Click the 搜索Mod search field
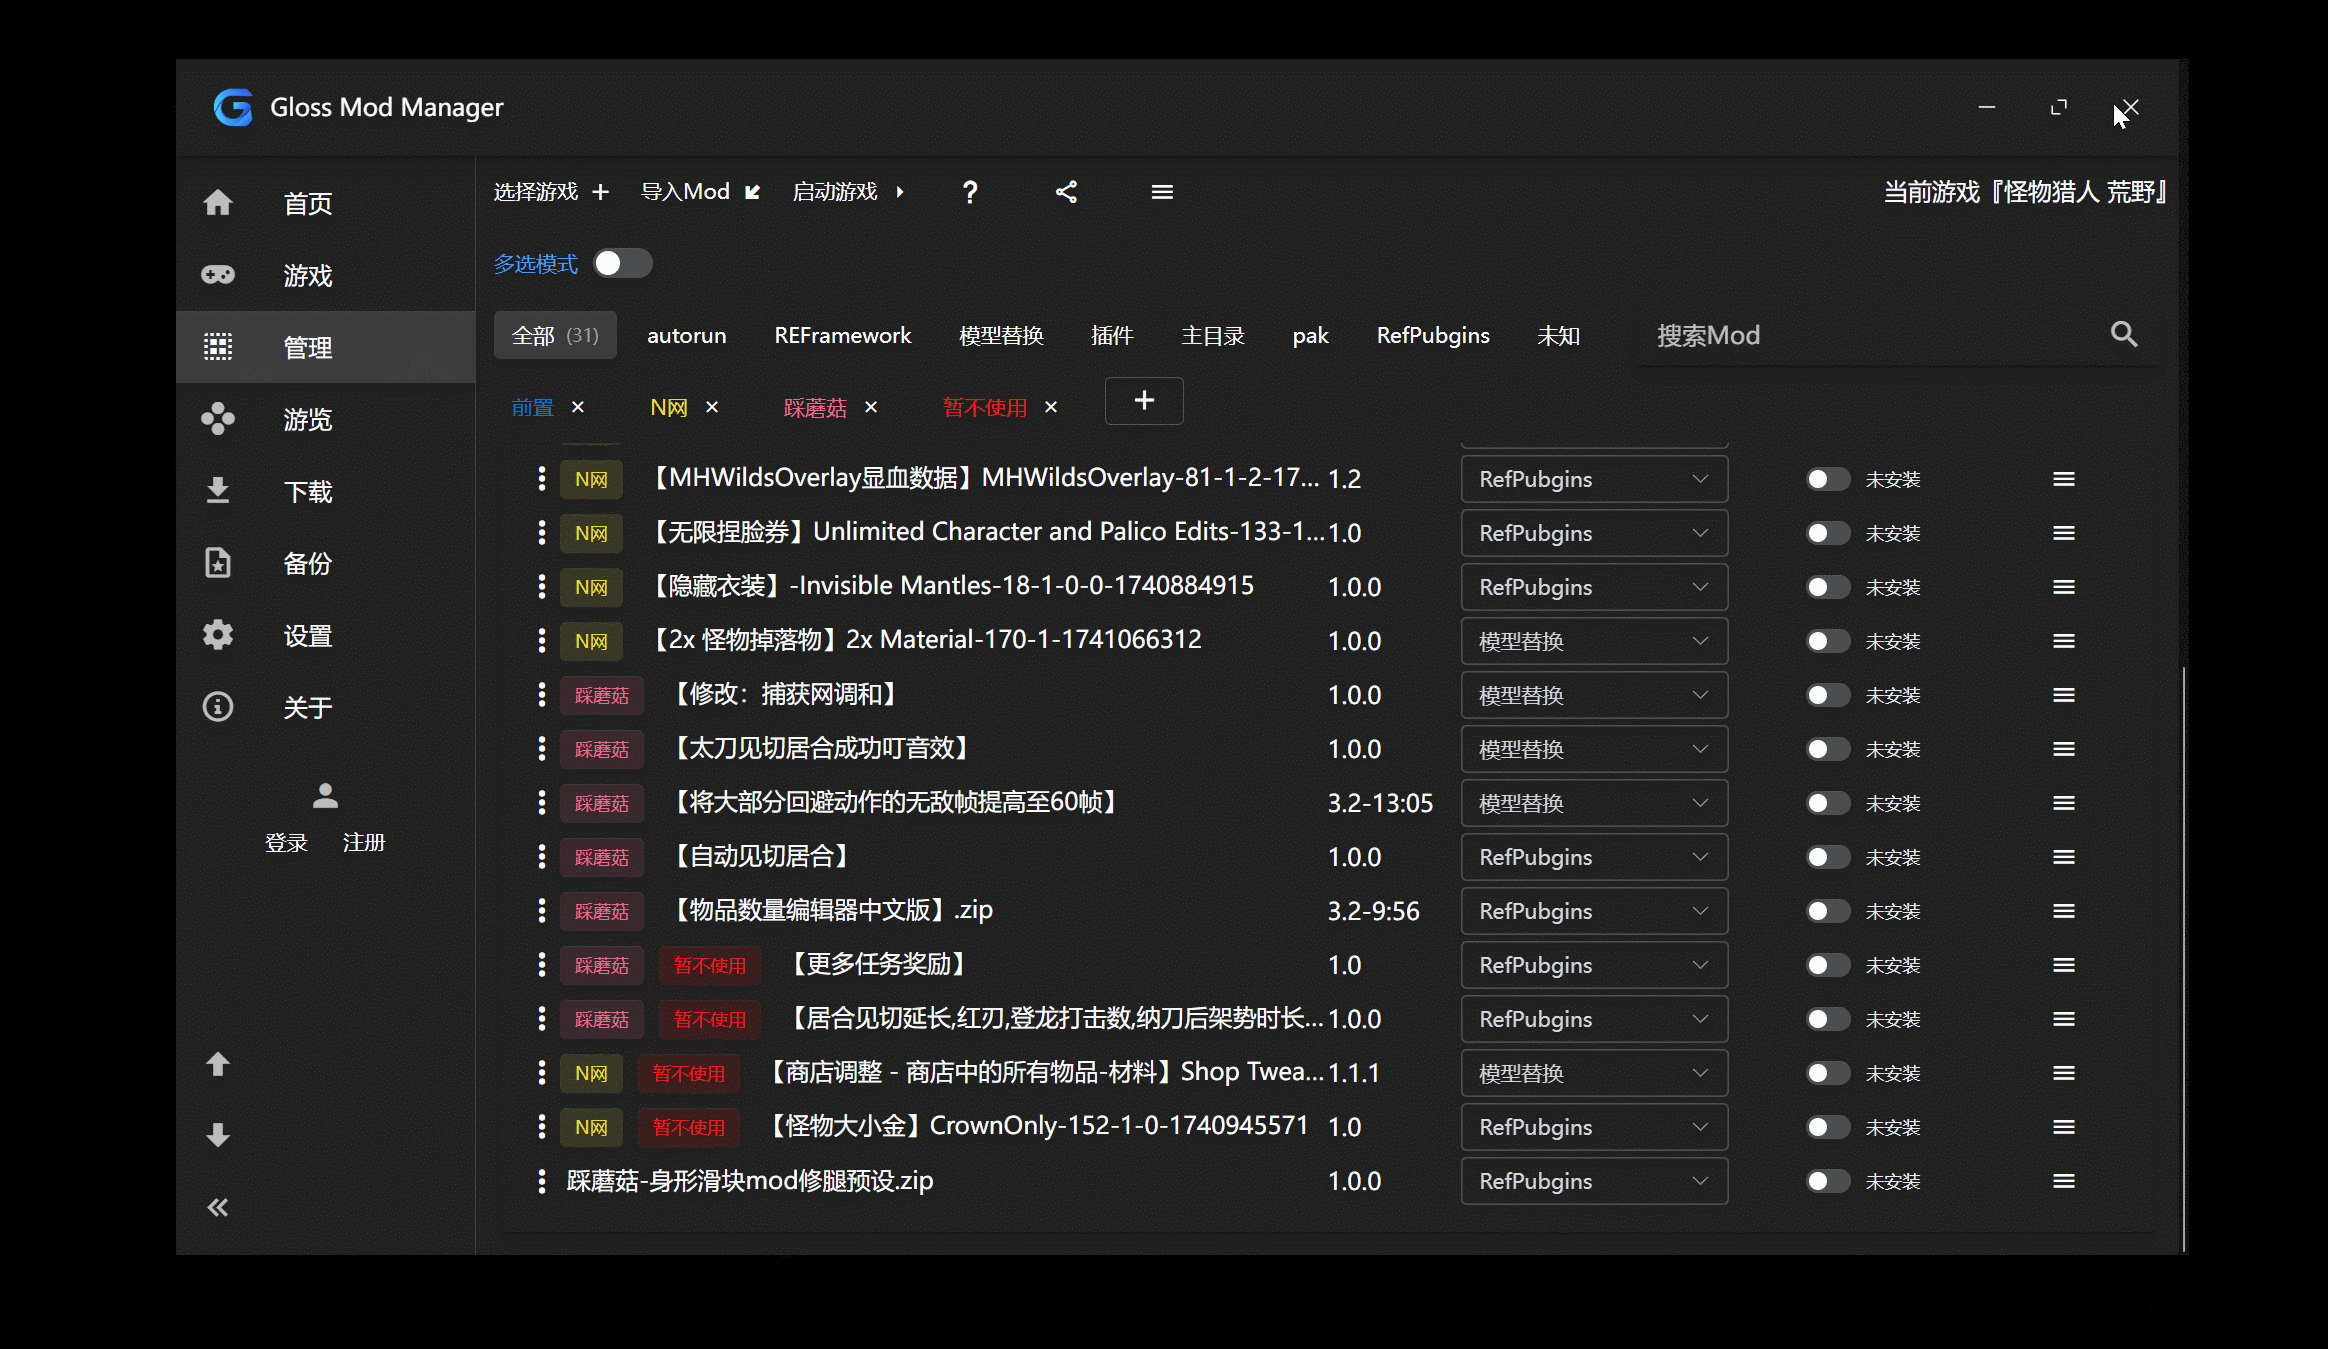Screen dimensions: 2328x1349 [1875, 335]
